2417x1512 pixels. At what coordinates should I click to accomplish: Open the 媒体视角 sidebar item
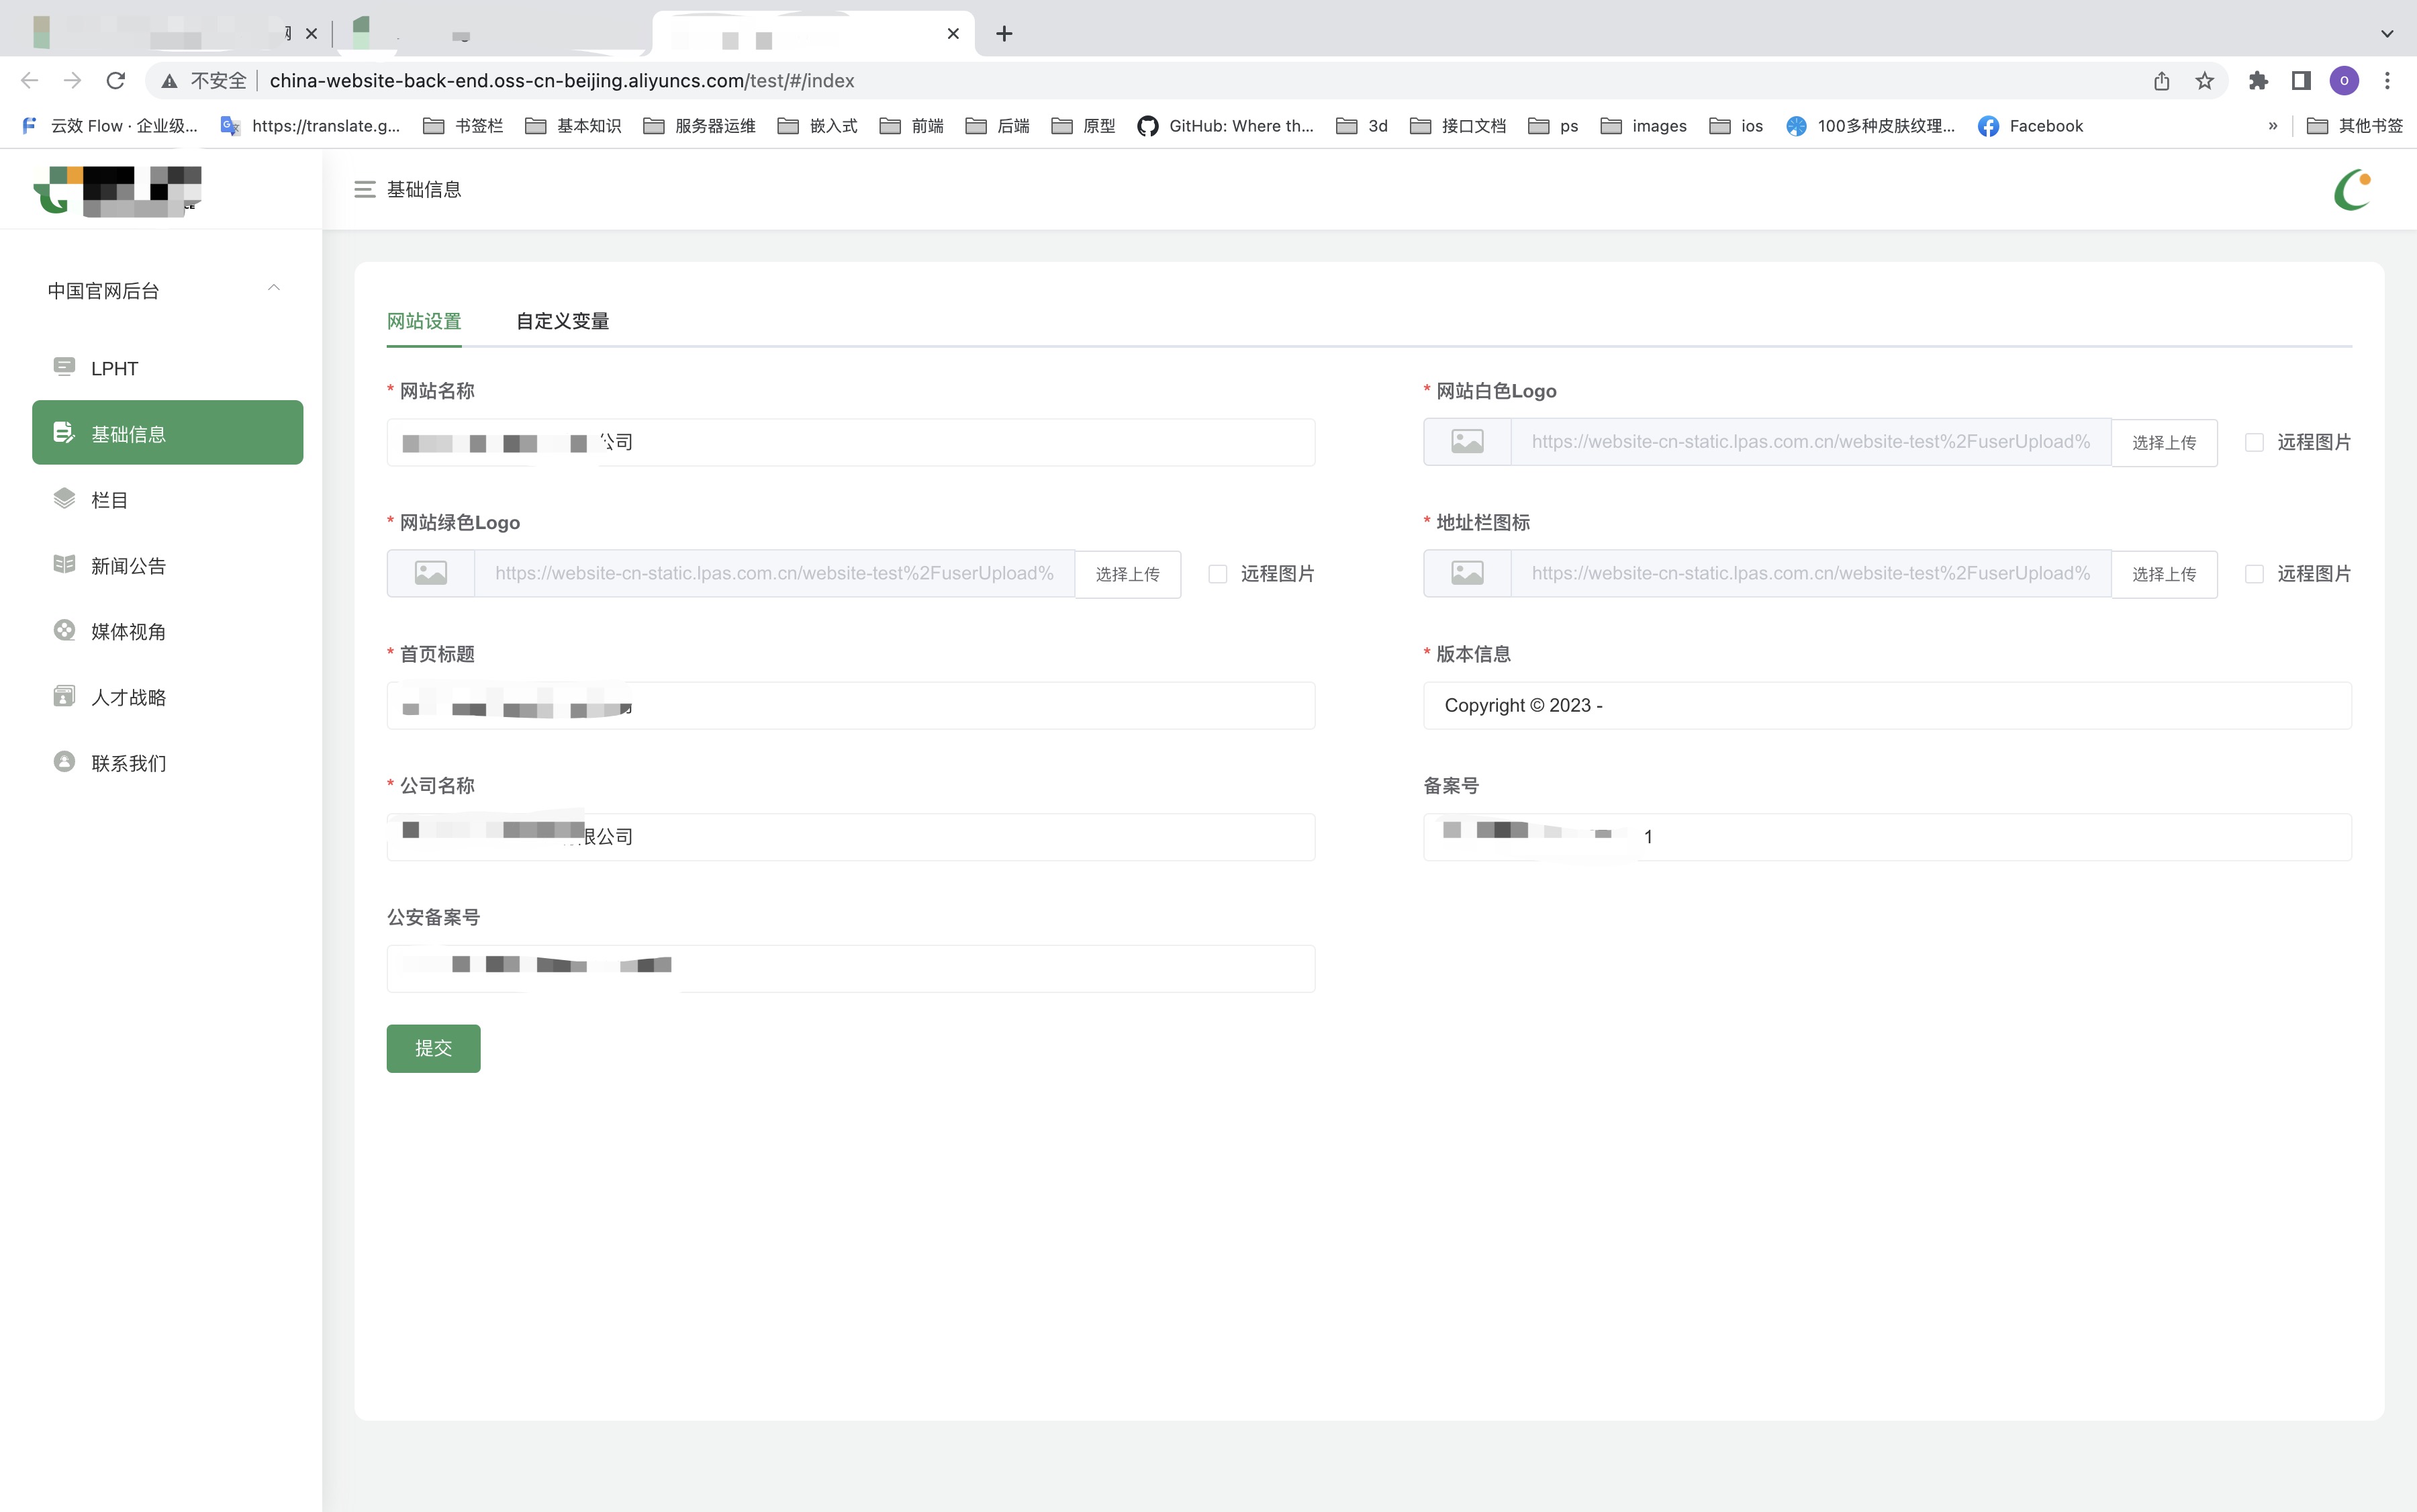pos(167,631)
